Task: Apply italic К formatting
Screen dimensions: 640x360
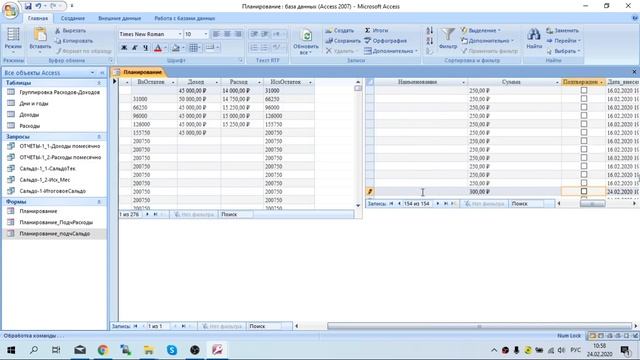Action: (x=135, y=48)
